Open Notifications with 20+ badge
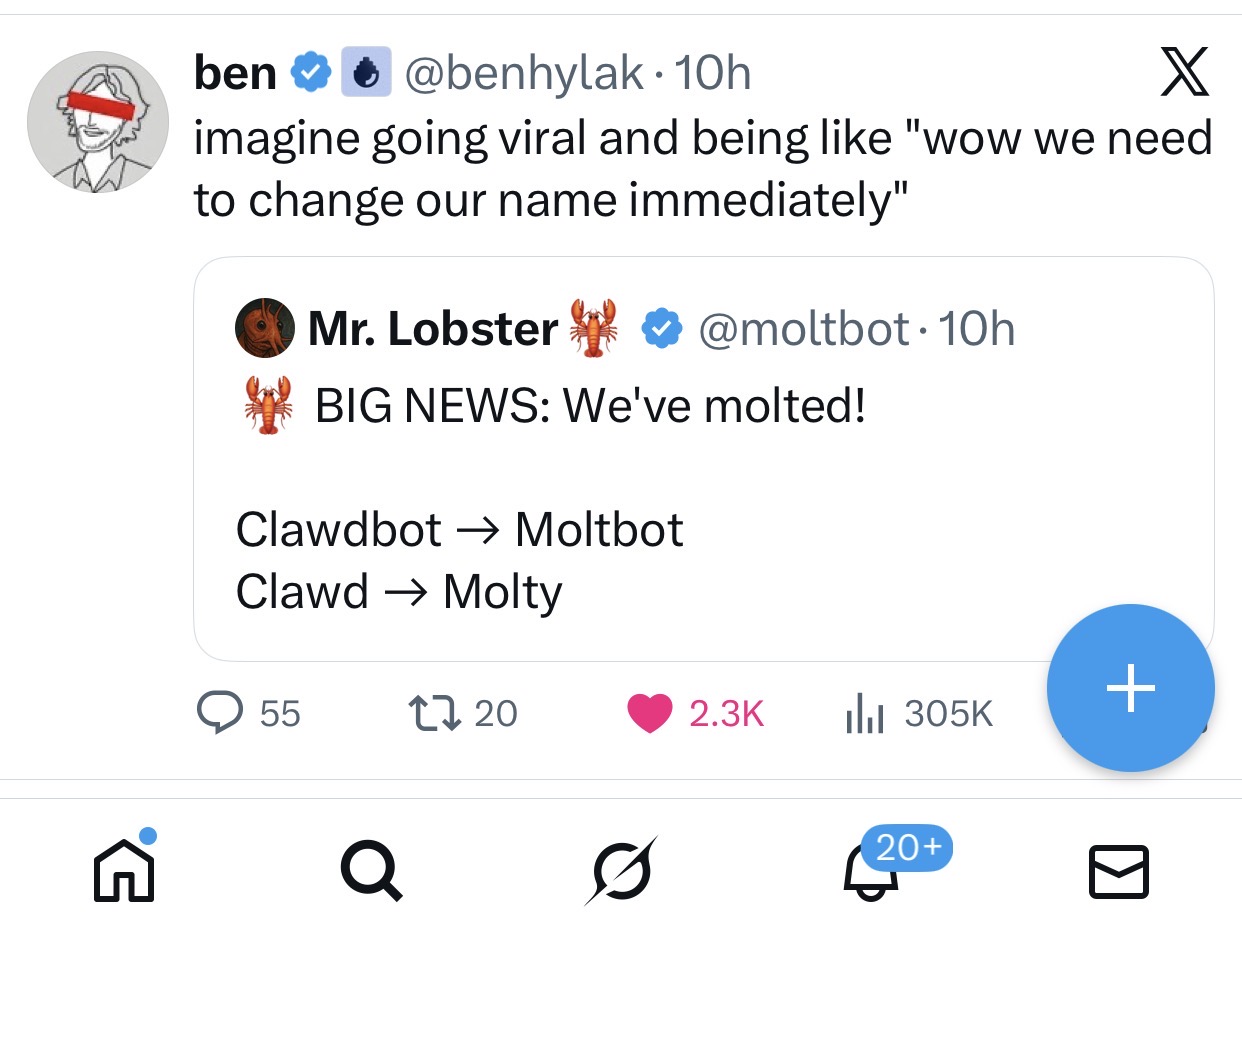 point(870,871)
